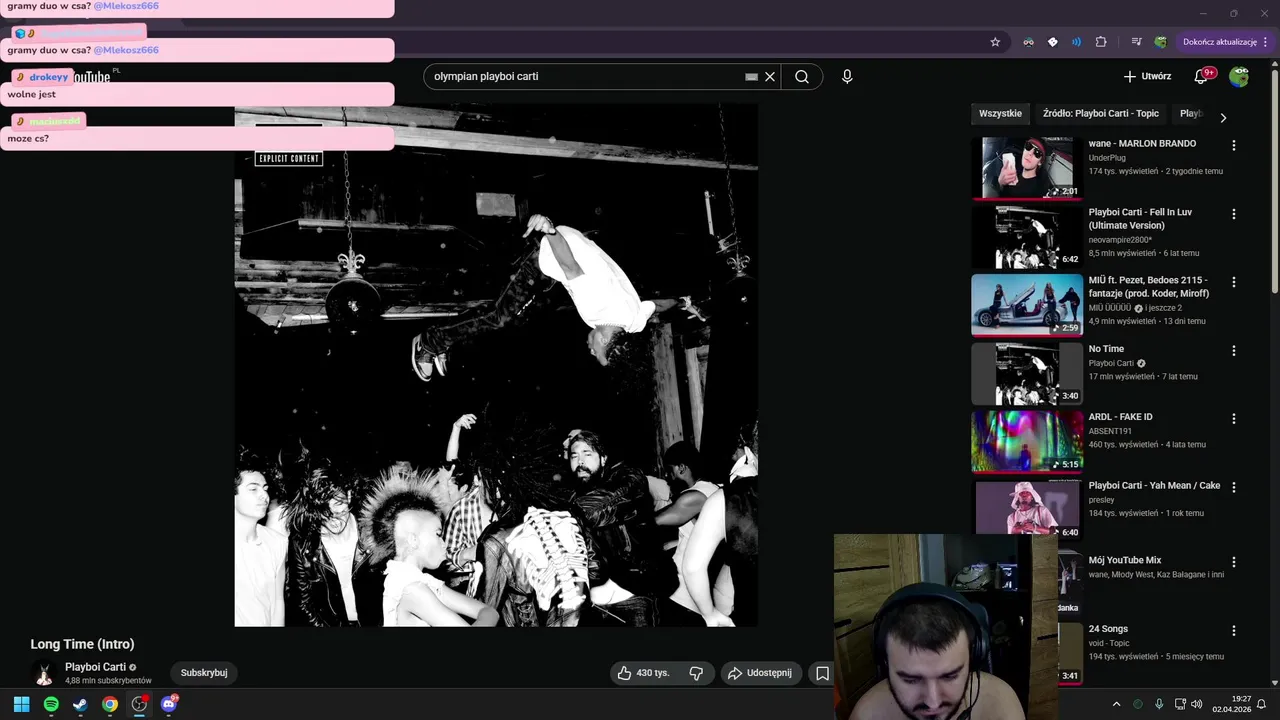Viewport: 1280px width, 720px height.
Task: Click the @Mlekosz666 mention in second chat message
Action: click(126, 50)
